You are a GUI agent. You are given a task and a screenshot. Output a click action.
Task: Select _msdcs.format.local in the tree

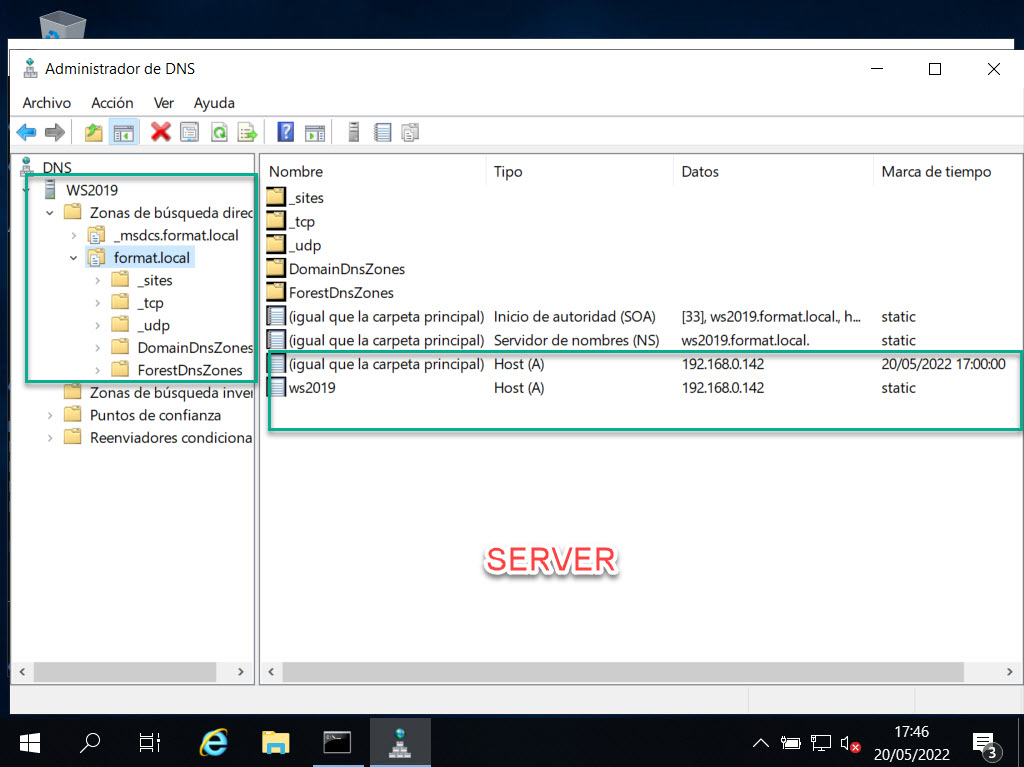pyautogui.click(x=176, y=235)
